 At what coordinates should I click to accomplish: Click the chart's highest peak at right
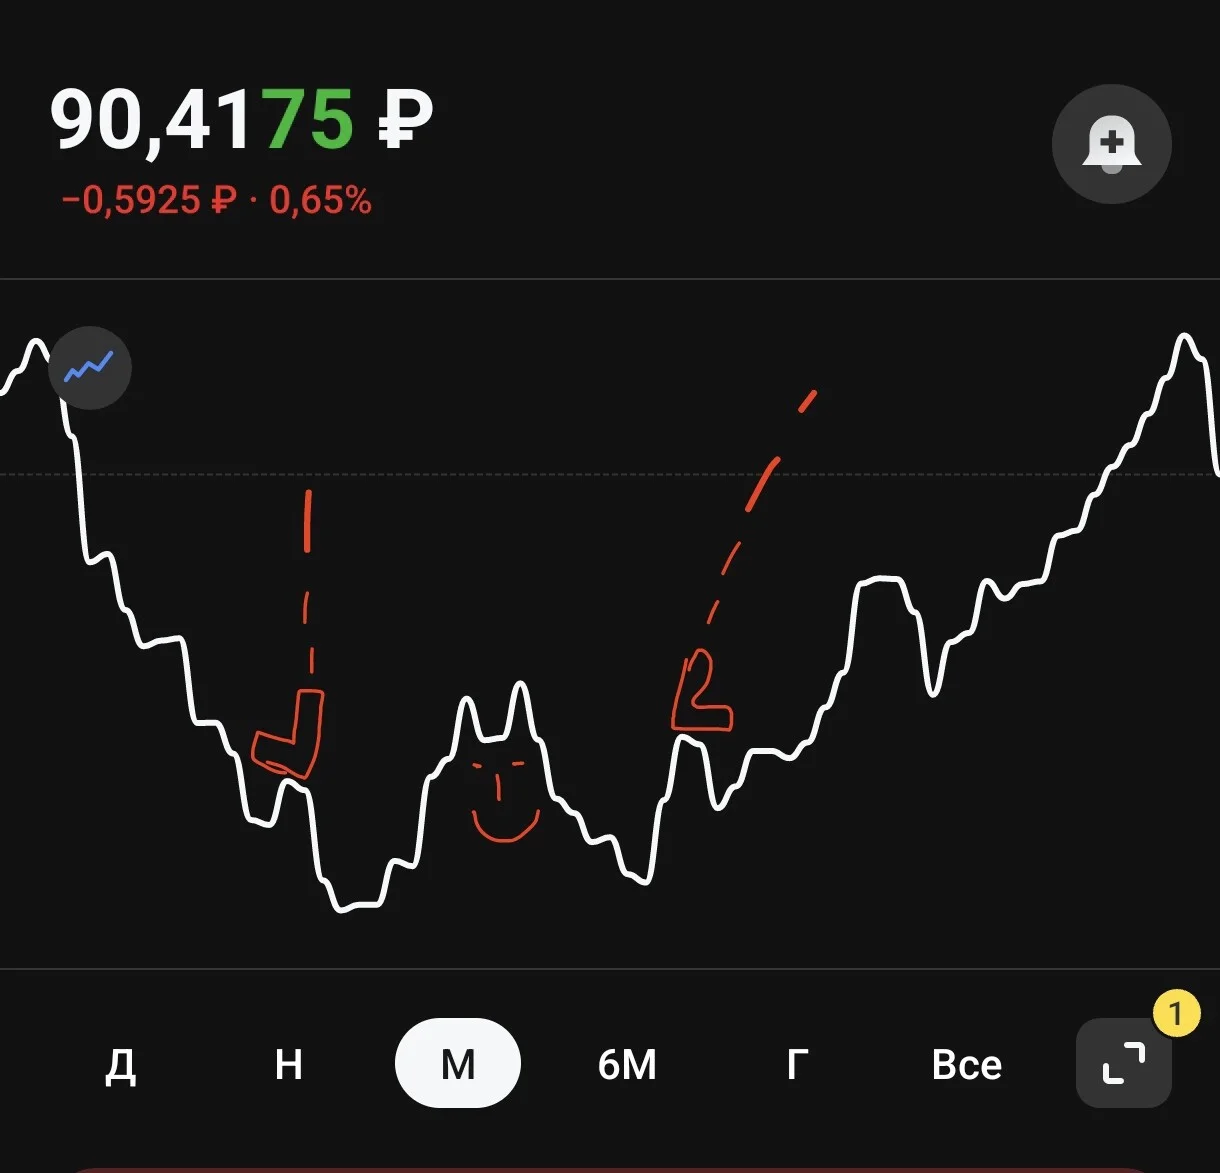click(x=1186, y=340)
